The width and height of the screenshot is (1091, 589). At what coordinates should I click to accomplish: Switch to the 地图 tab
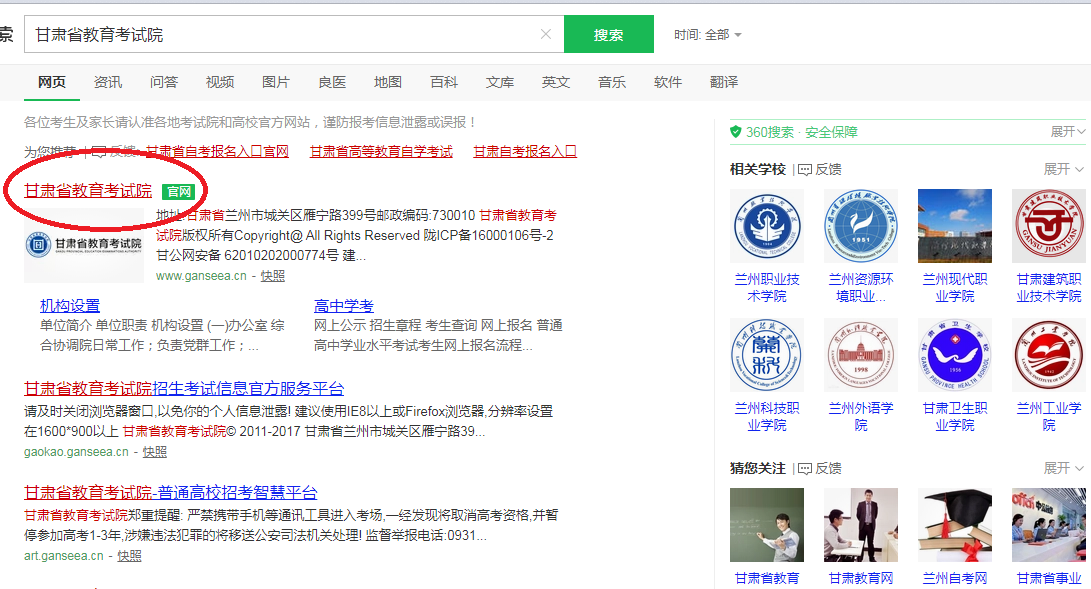coord(388,82)
